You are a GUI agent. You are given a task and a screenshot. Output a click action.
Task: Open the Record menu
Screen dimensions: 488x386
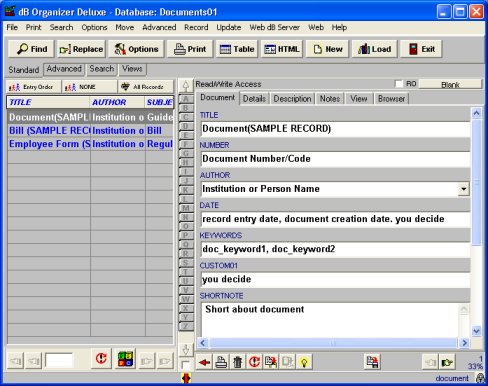(x=196, y=27)
